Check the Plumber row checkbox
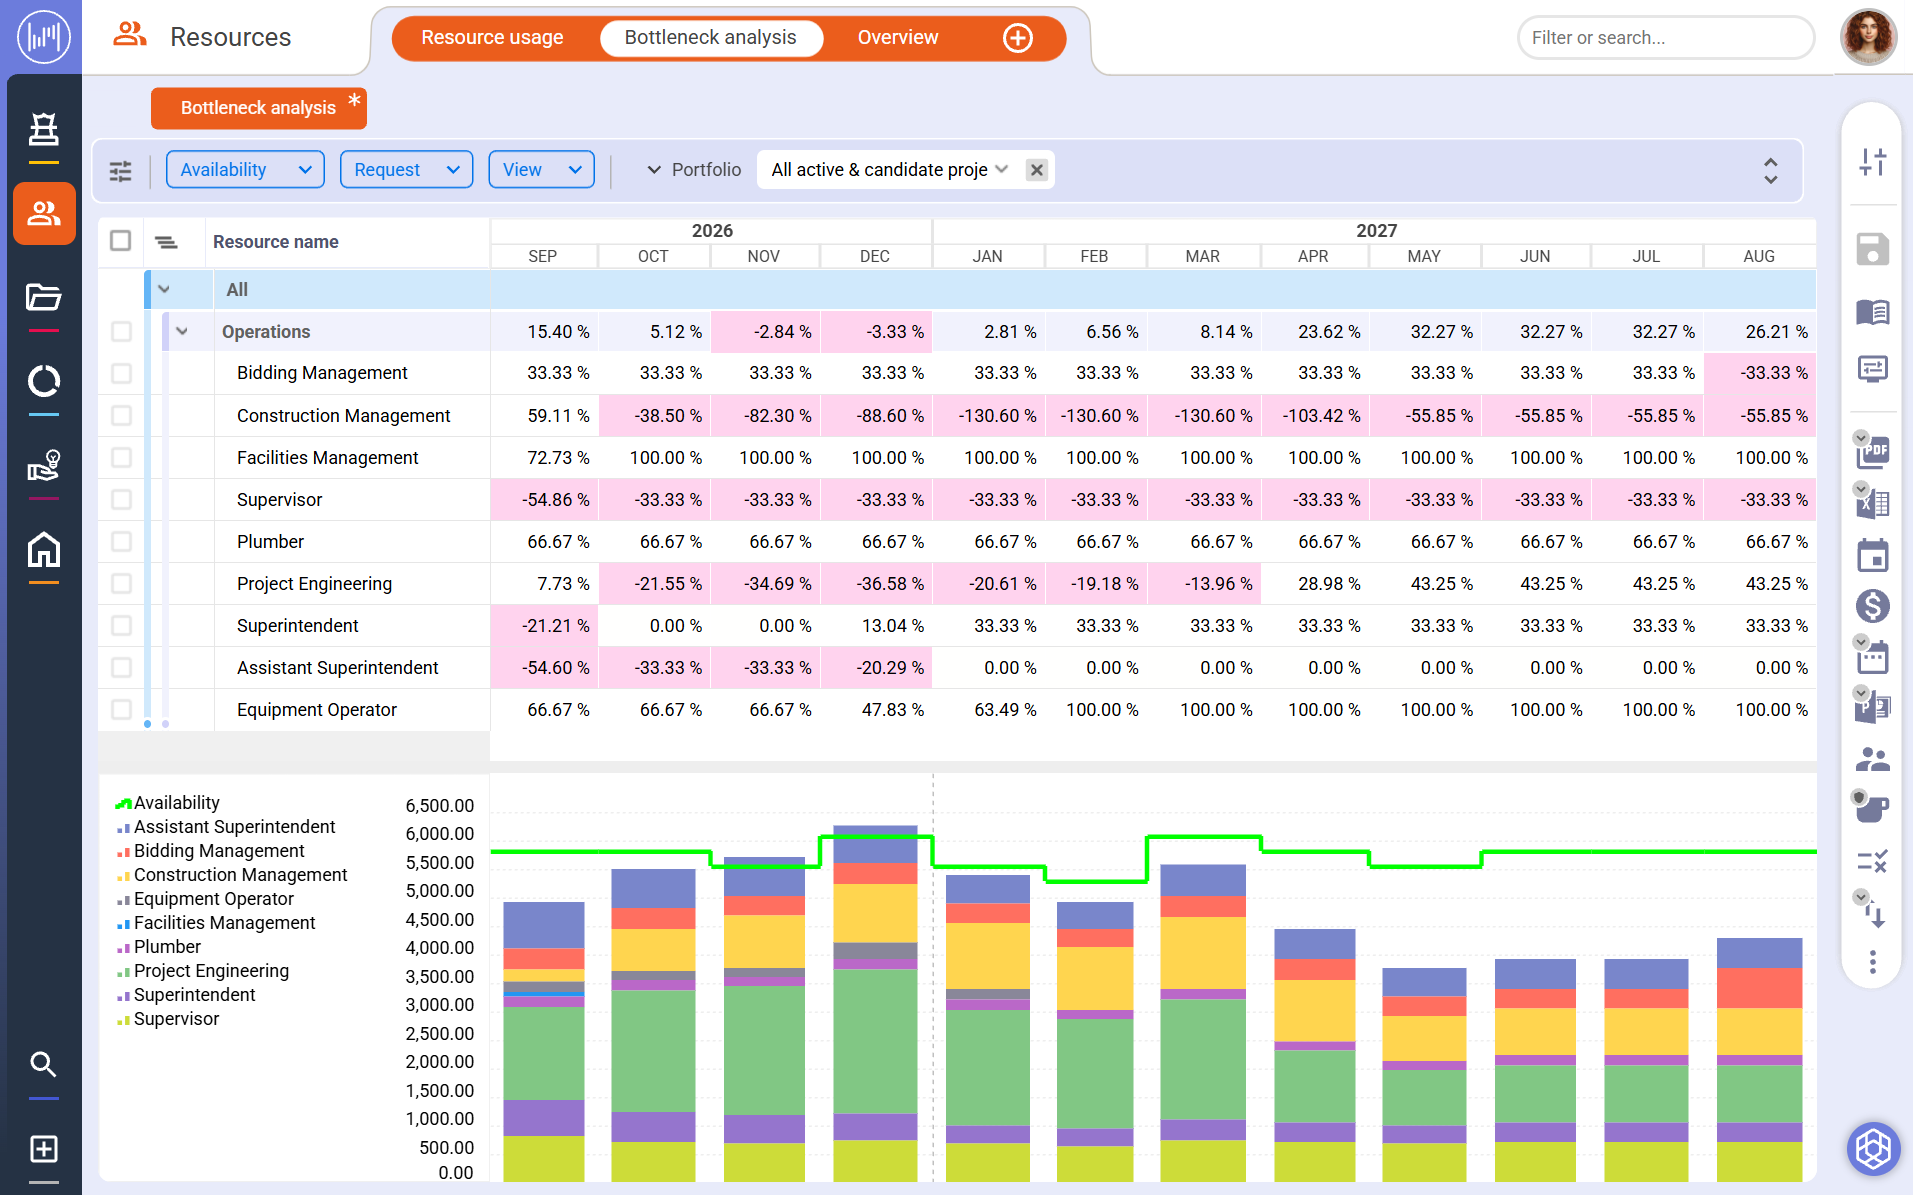 121,541
